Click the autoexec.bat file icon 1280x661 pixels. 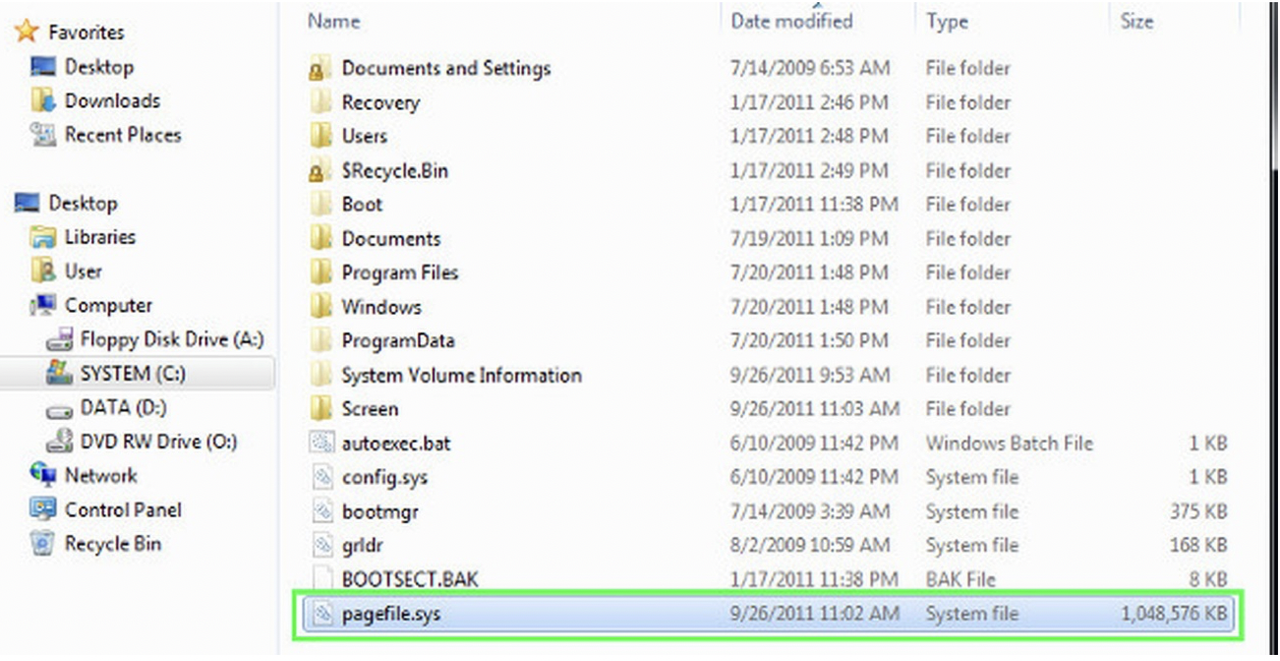320,443
